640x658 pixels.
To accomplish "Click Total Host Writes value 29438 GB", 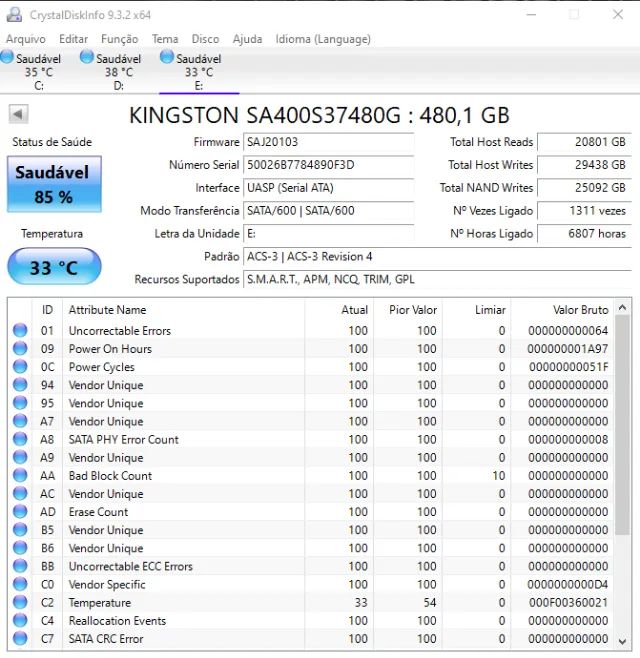I will click(584, 164).
